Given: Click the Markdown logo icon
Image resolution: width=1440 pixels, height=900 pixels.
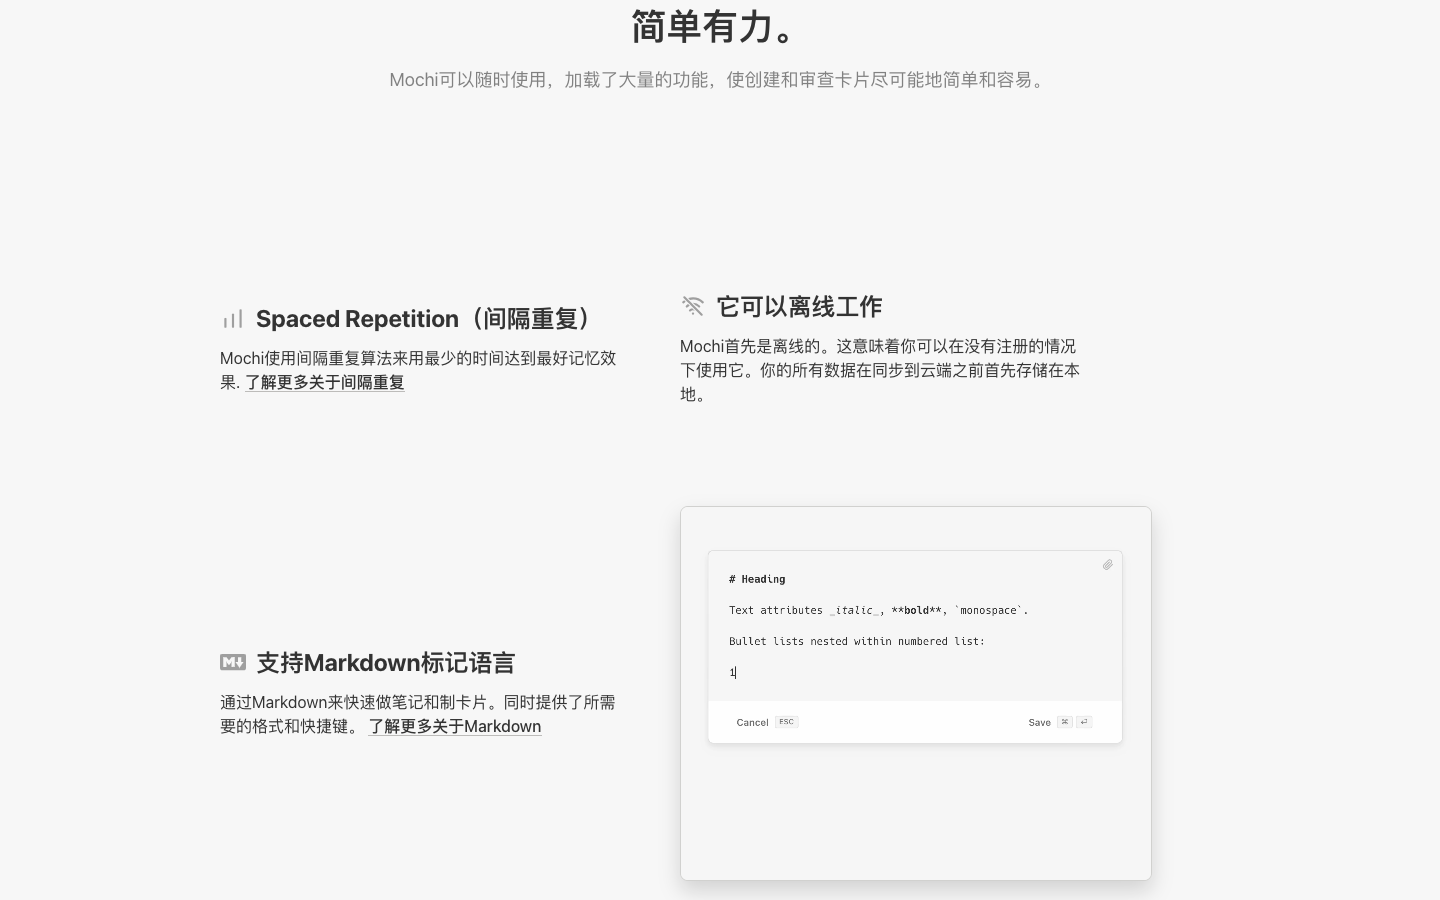Looking at the screenshot, I should (233, 662).
